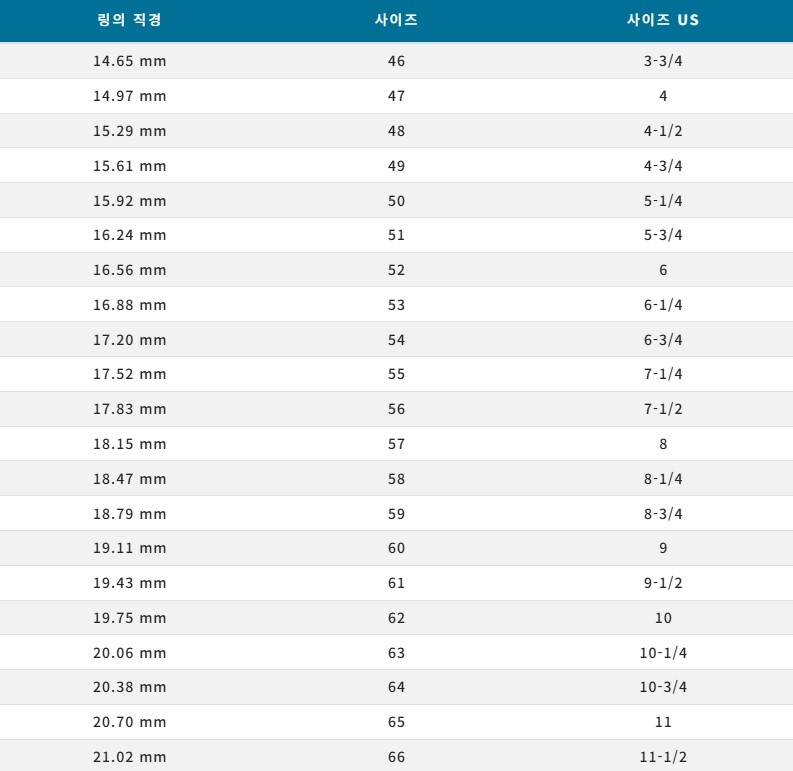Select the 19.75 mm diameter cell
This screenshot has height=771, width=793.
130,618
